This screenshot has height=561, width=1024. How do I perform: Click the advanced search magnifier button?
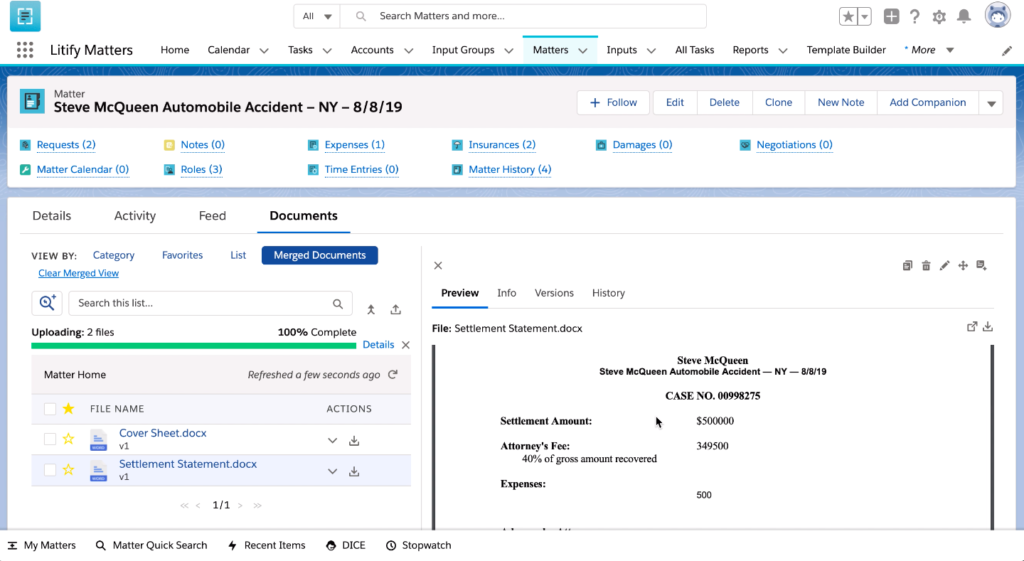point(47,303)
